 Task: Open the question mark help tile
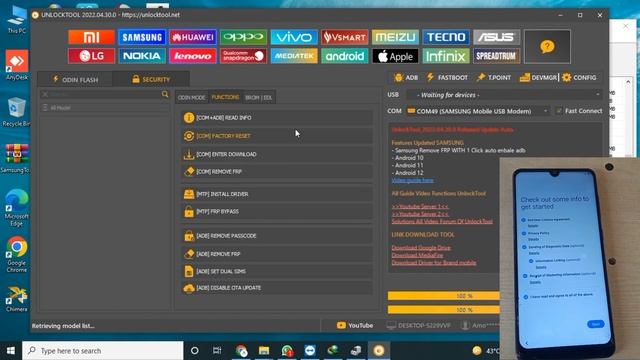click(x=547, y=47)
